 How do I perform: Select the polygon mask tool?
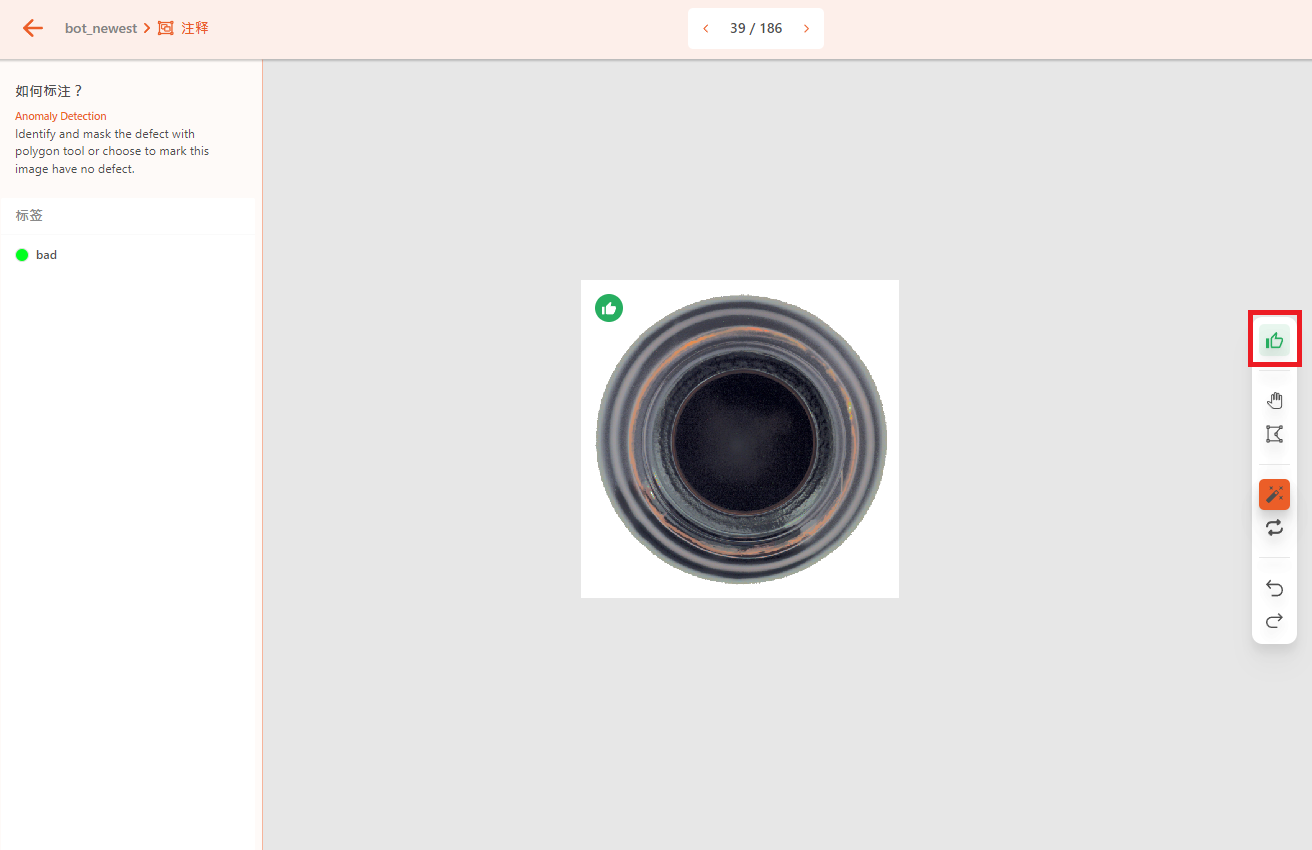[1274, 434]
